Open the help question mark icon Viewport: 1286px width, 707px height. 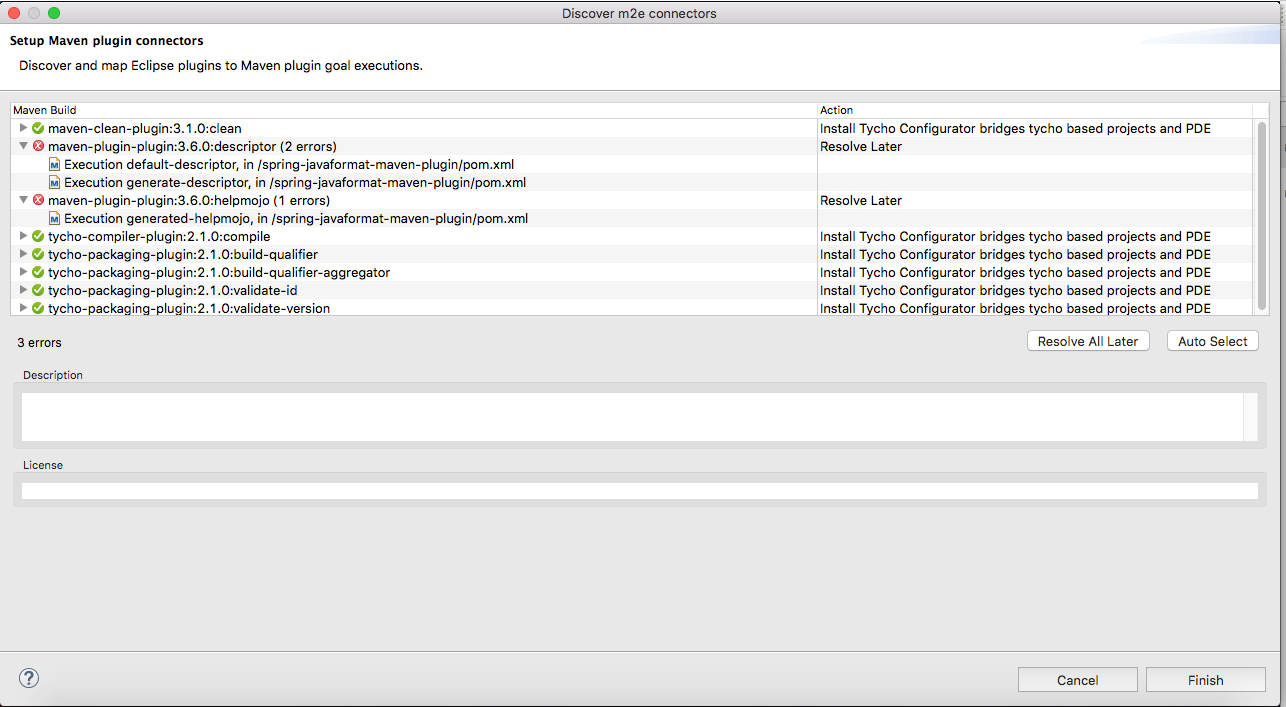28,677
